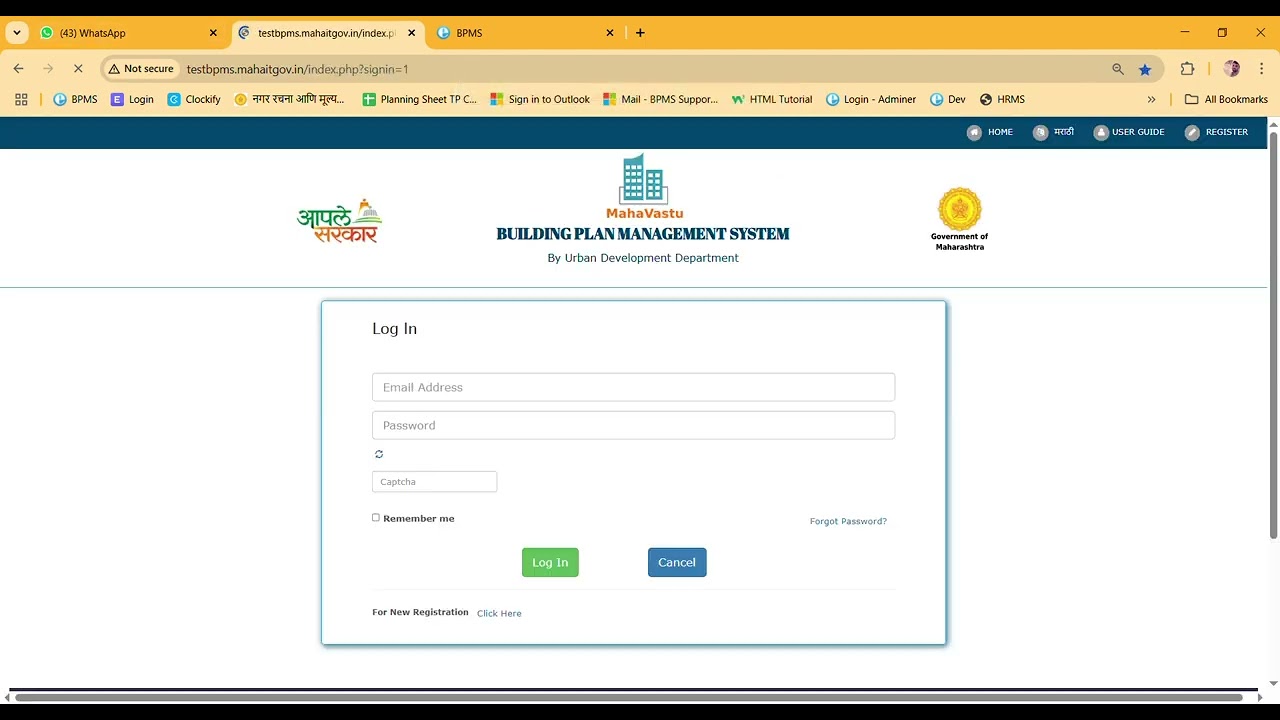The width and height of the screenshot is (1280, 720).
Task: Open the Mail - BPMS Support bookmark
Action: coord(660,99)
